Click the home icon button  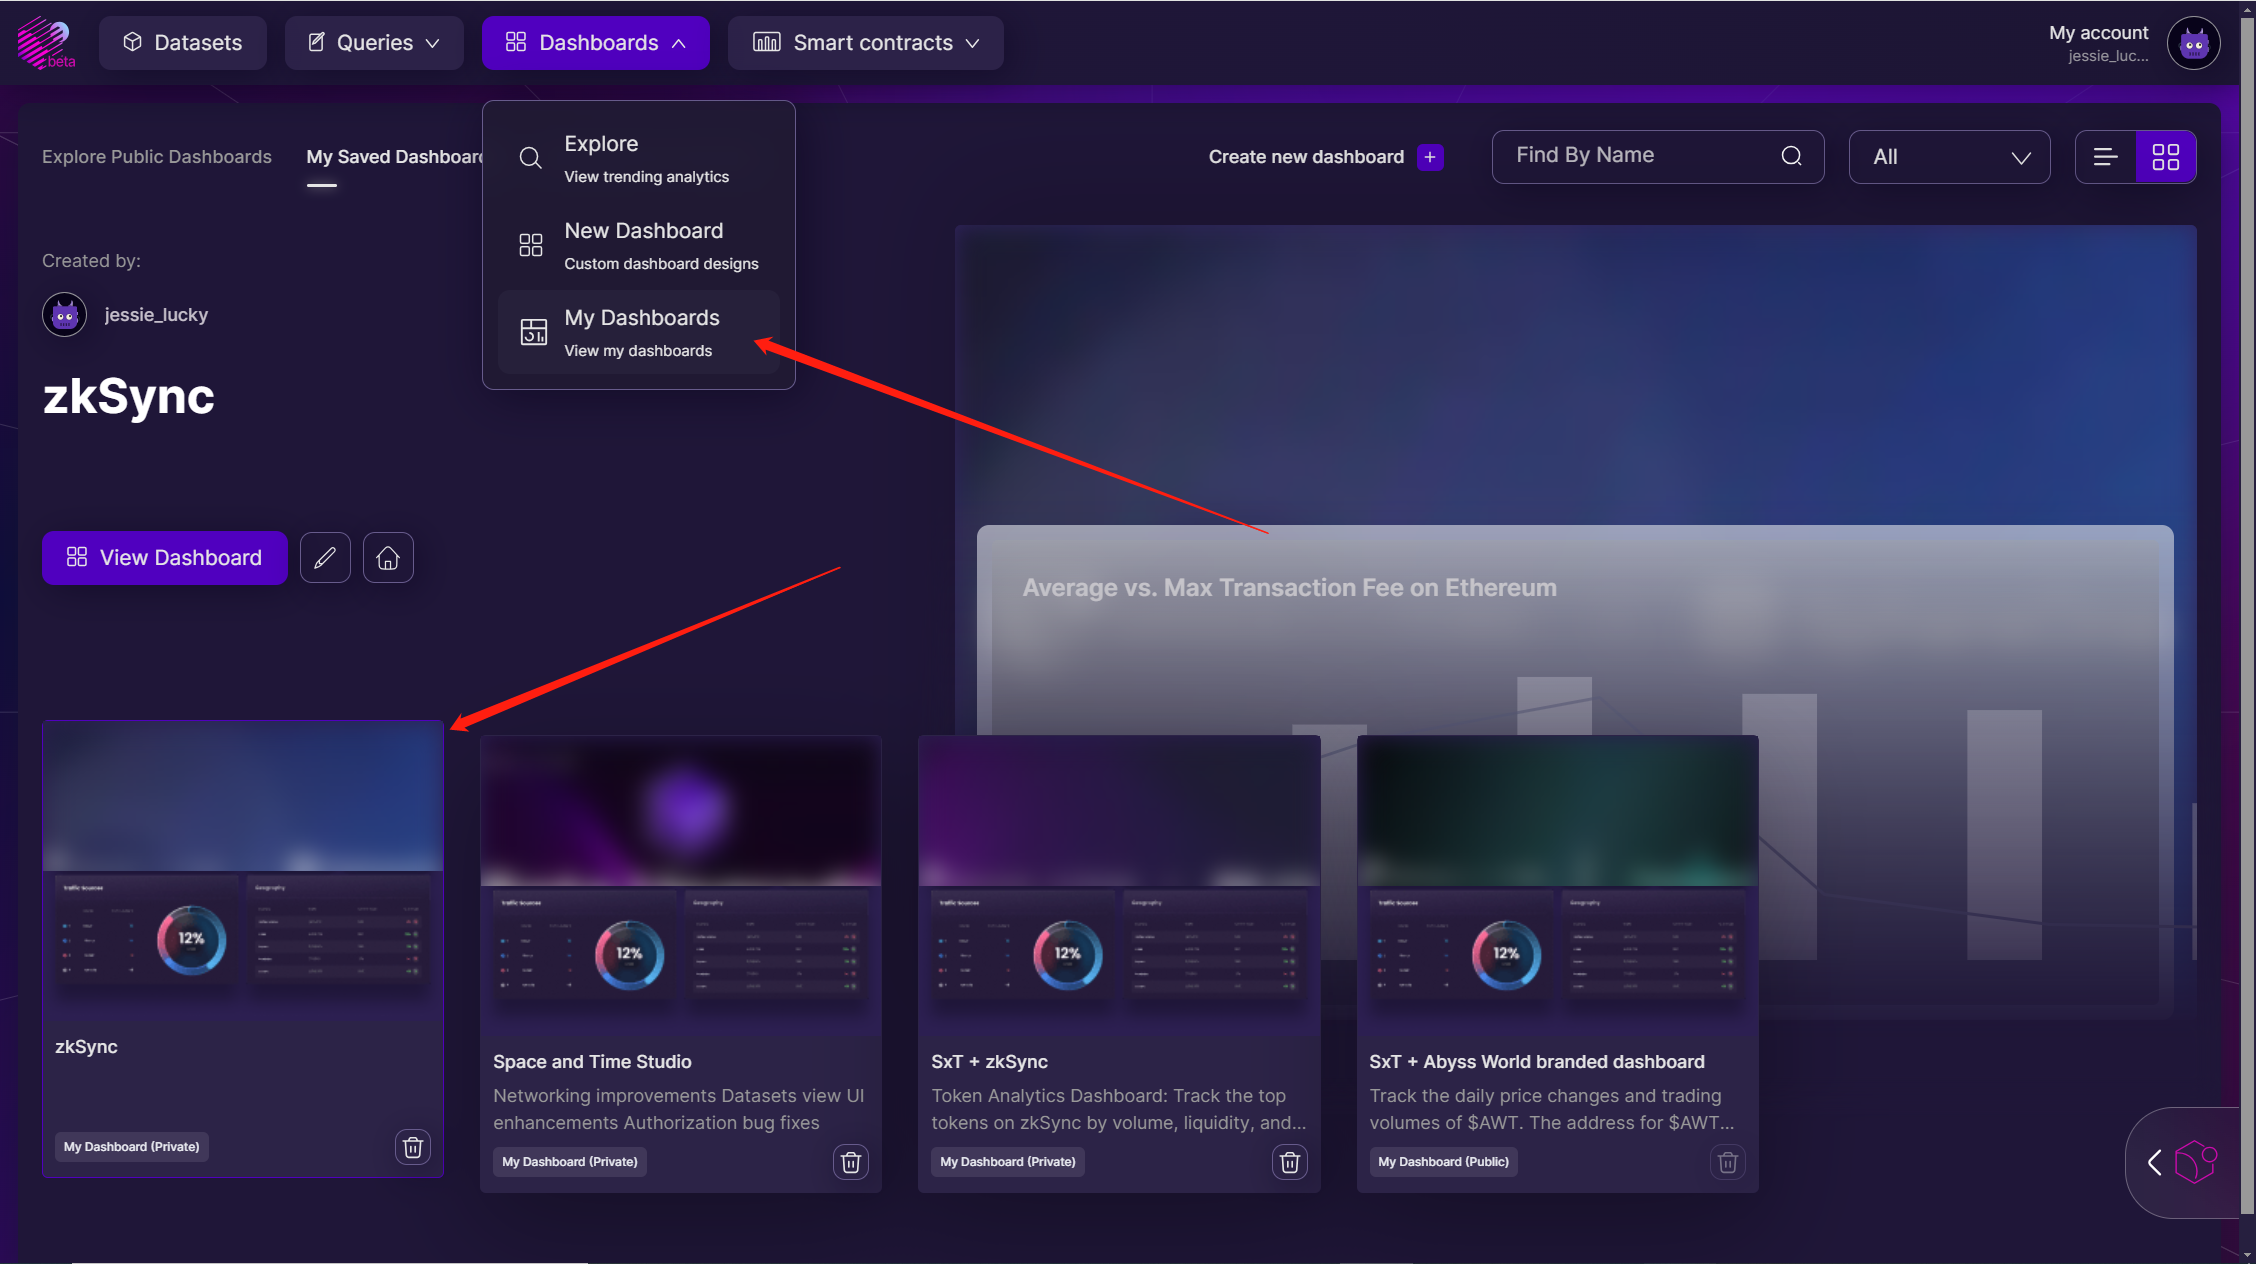click(388, 558)
